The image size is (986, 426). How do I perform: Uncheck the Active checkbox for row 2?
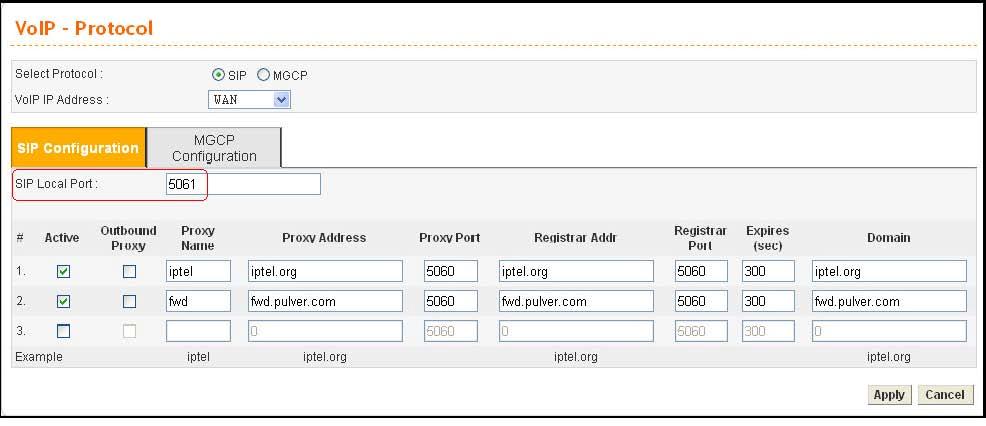64,302
